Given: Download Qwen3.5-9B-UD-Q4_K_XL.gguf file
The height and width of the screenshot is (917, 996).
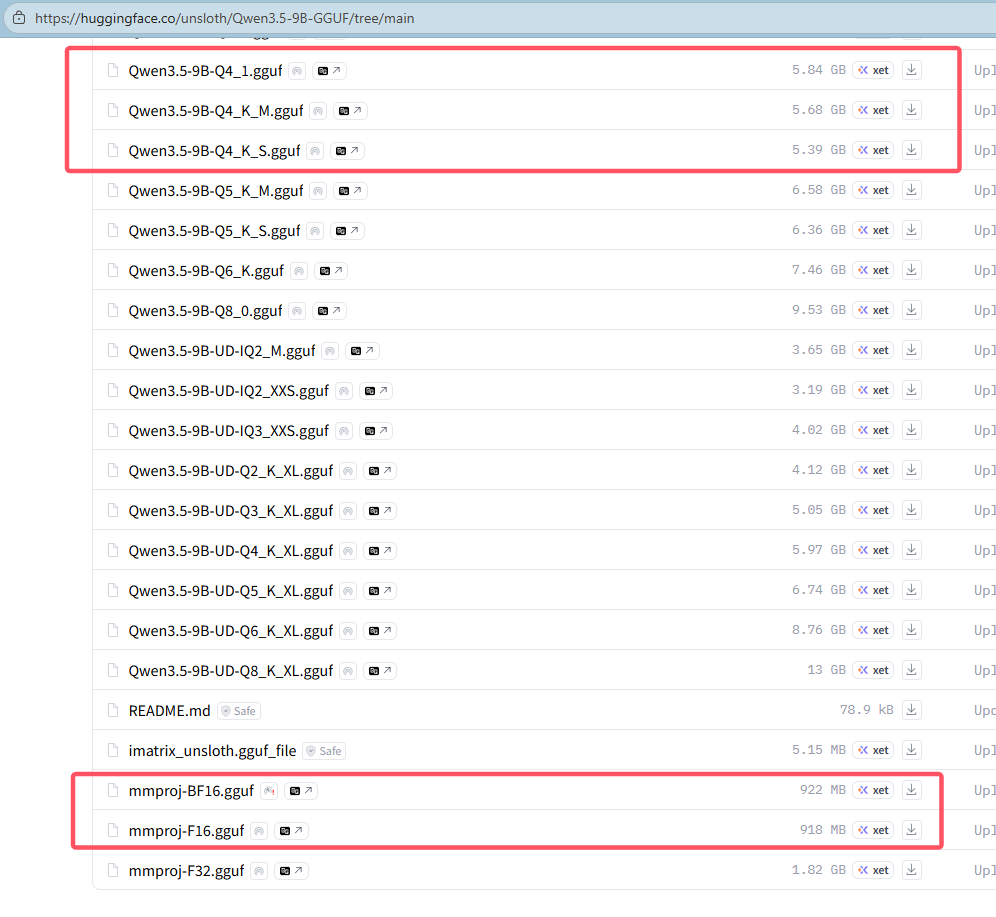Looking at the screenshot, I should point(911,550).
